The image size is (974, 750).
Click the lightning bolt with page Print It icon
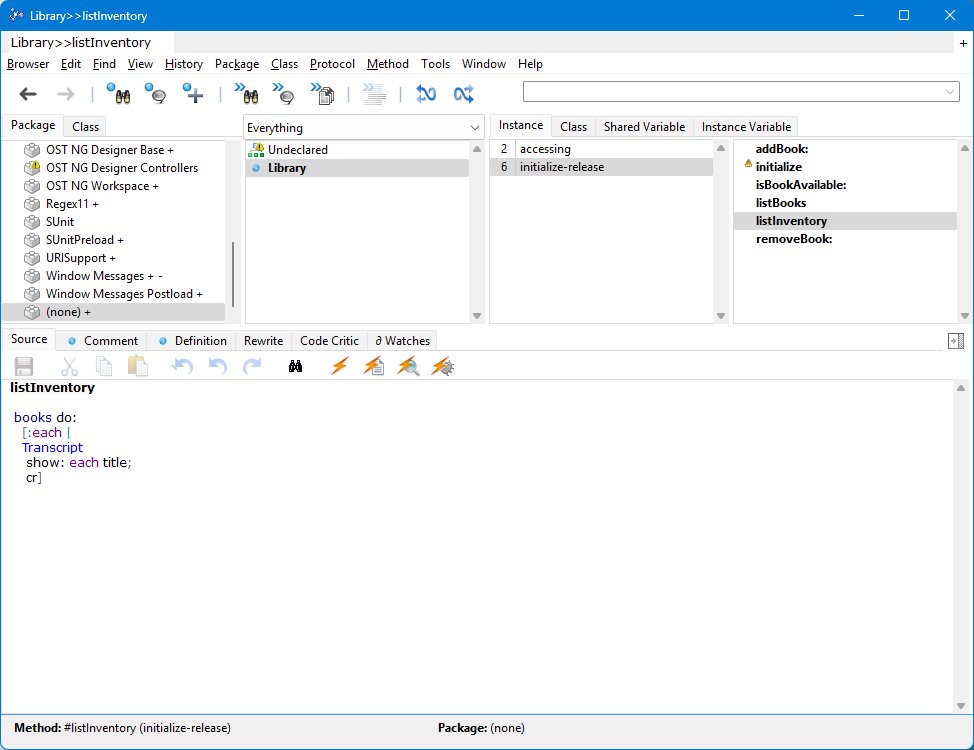pos(373,367)
